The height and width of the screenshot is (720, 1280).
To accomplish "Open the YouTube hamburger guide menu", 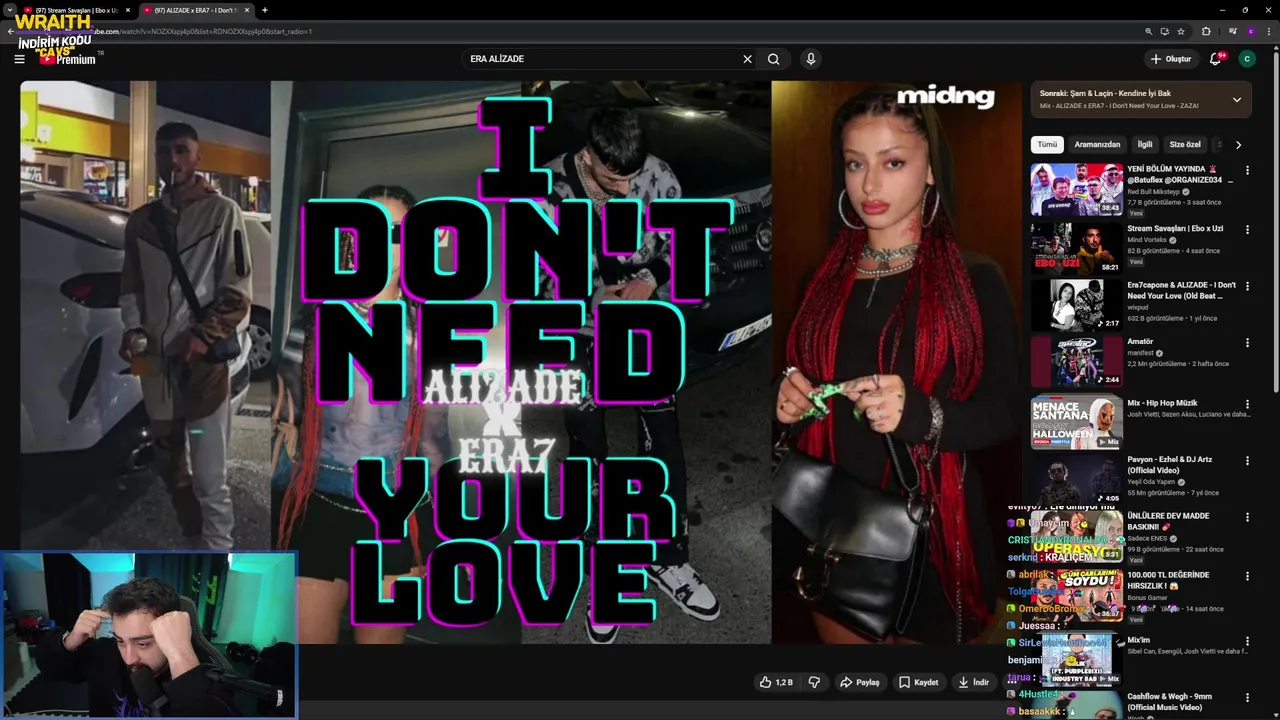I will click(19, 59).
